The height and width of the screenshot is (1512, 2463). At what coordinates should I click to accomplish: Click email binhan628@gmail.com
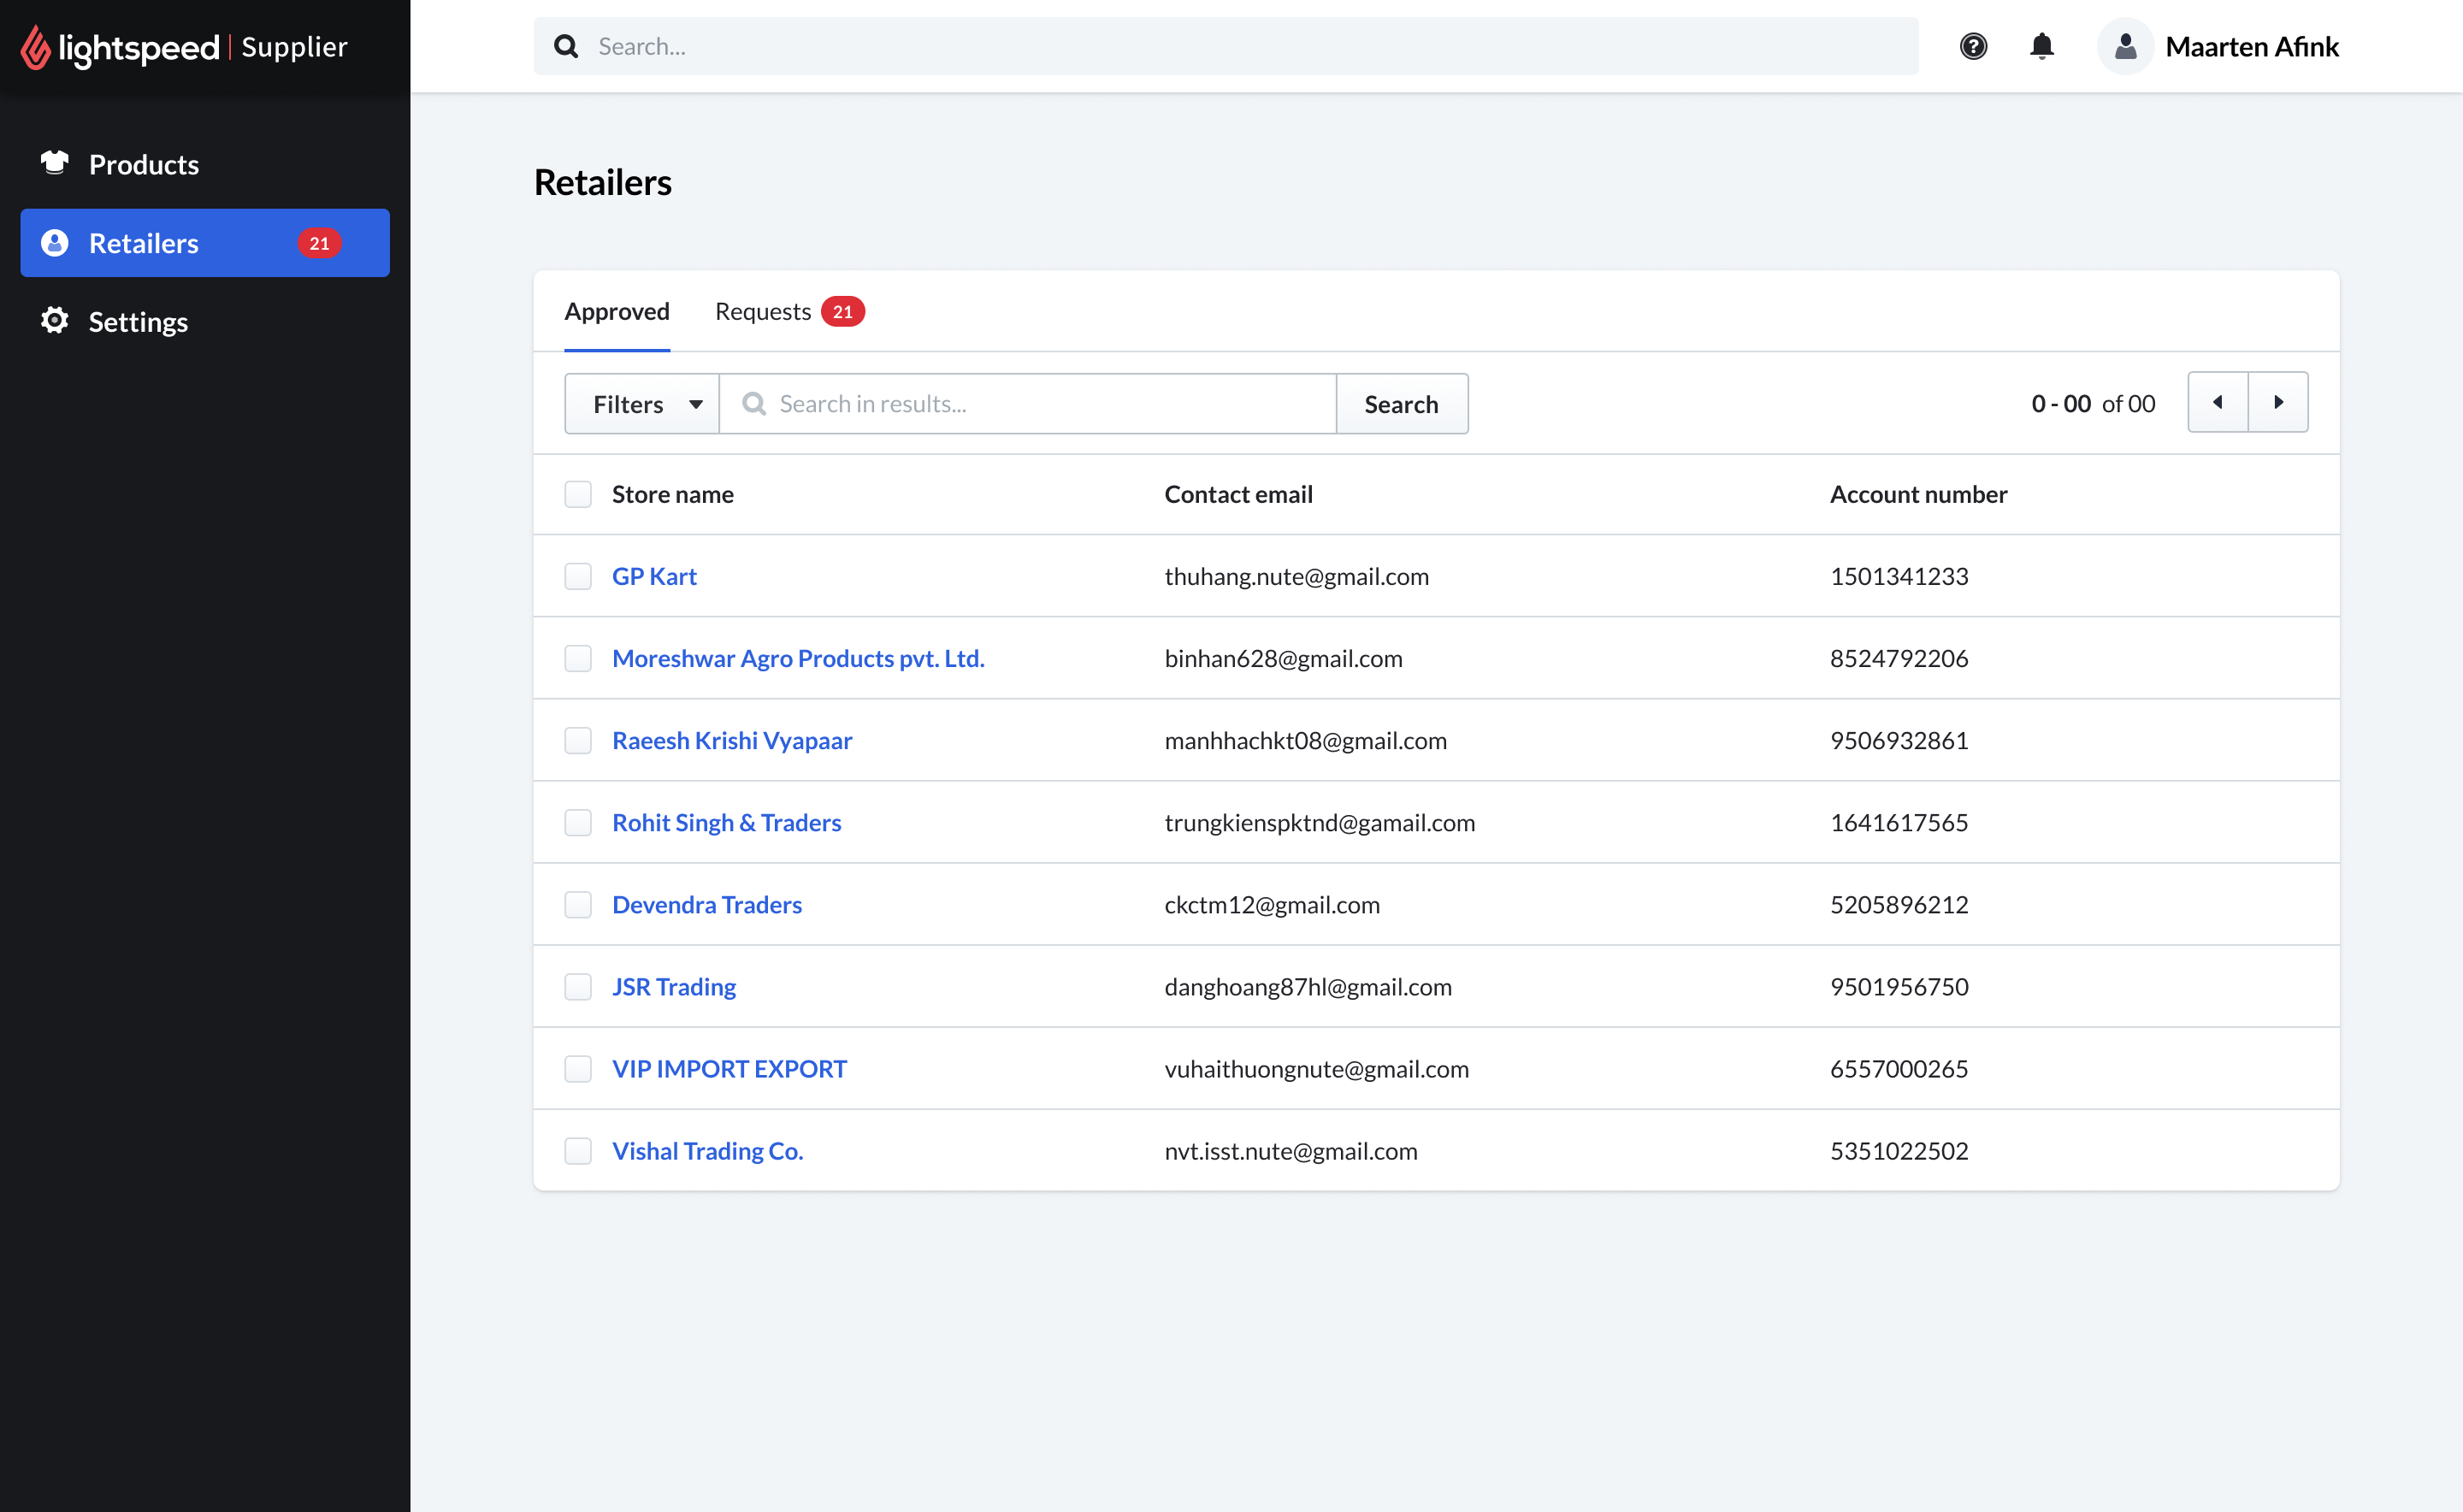pos(1284,658)
